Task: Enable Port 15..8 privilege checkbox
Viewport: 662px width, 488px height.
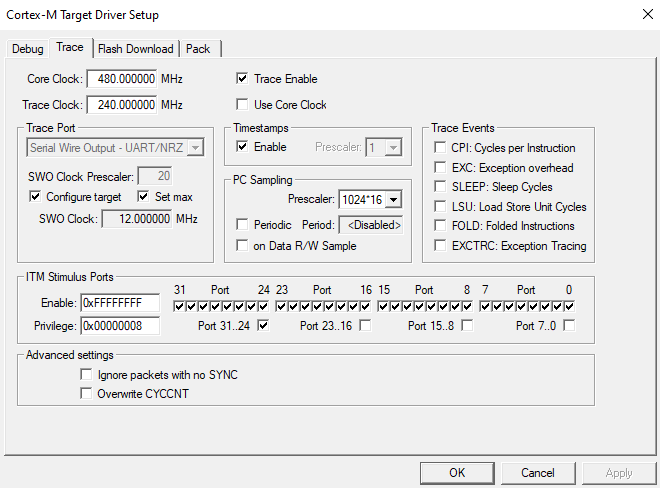Action: (467, 325)
